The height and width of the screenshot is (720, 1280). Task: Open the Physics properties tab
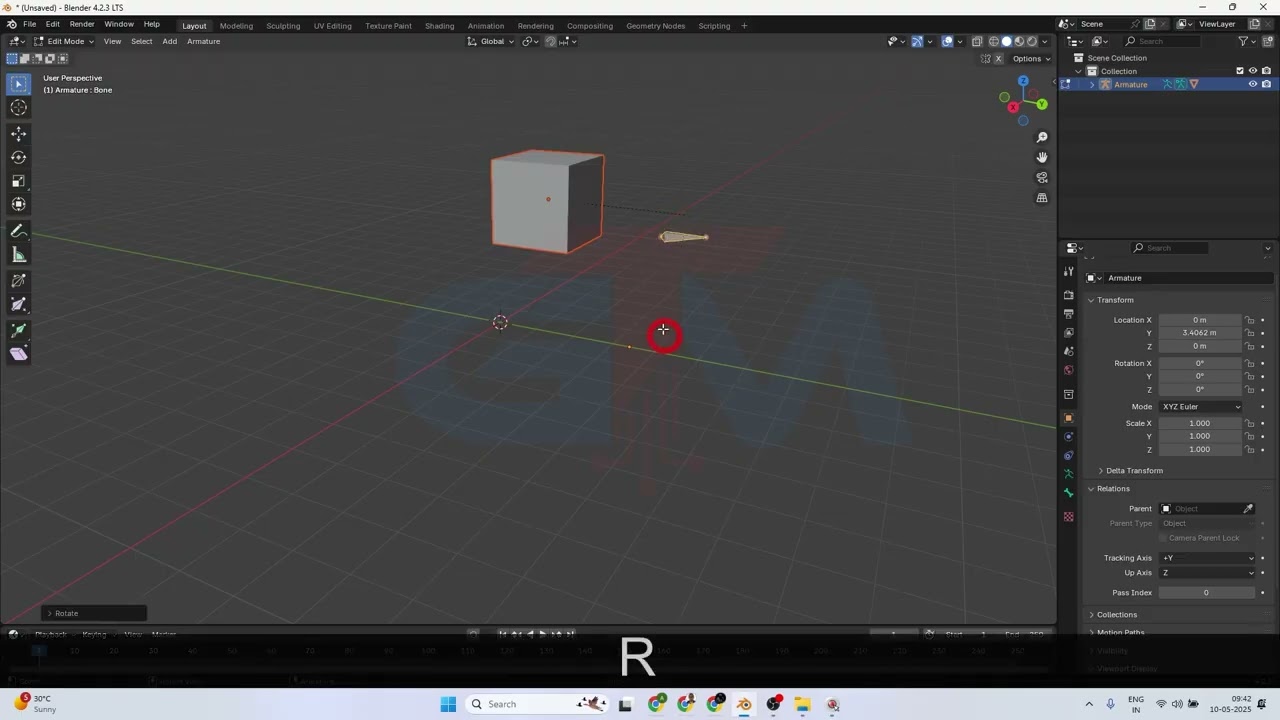click(1068, 436)
